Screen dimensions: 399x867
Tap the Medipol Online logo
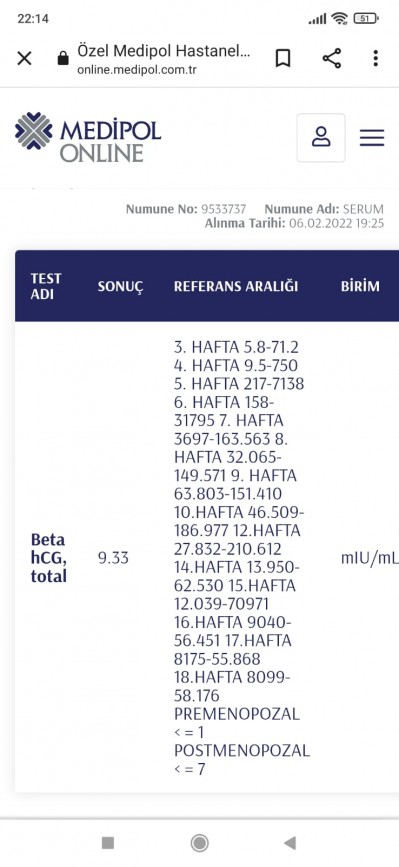[x=88, y=137]
